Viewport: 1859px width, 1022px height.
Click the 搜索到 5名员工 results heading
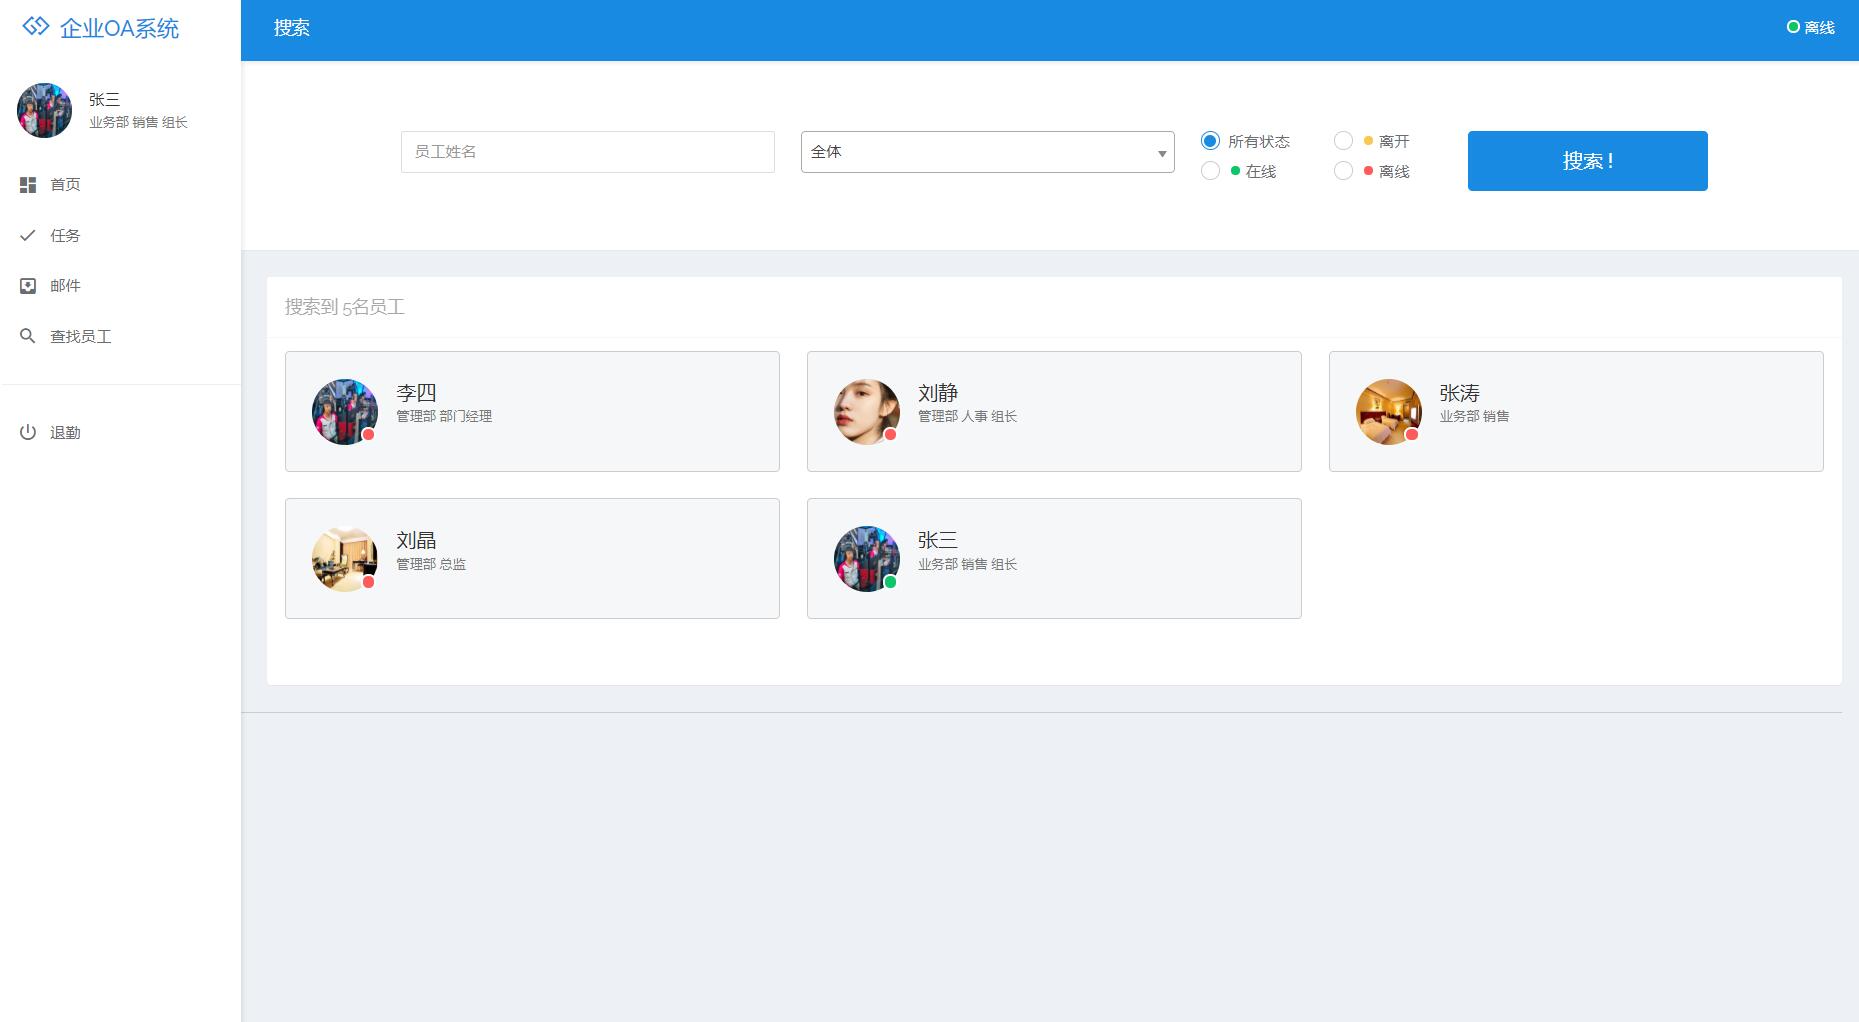[345, 307]
